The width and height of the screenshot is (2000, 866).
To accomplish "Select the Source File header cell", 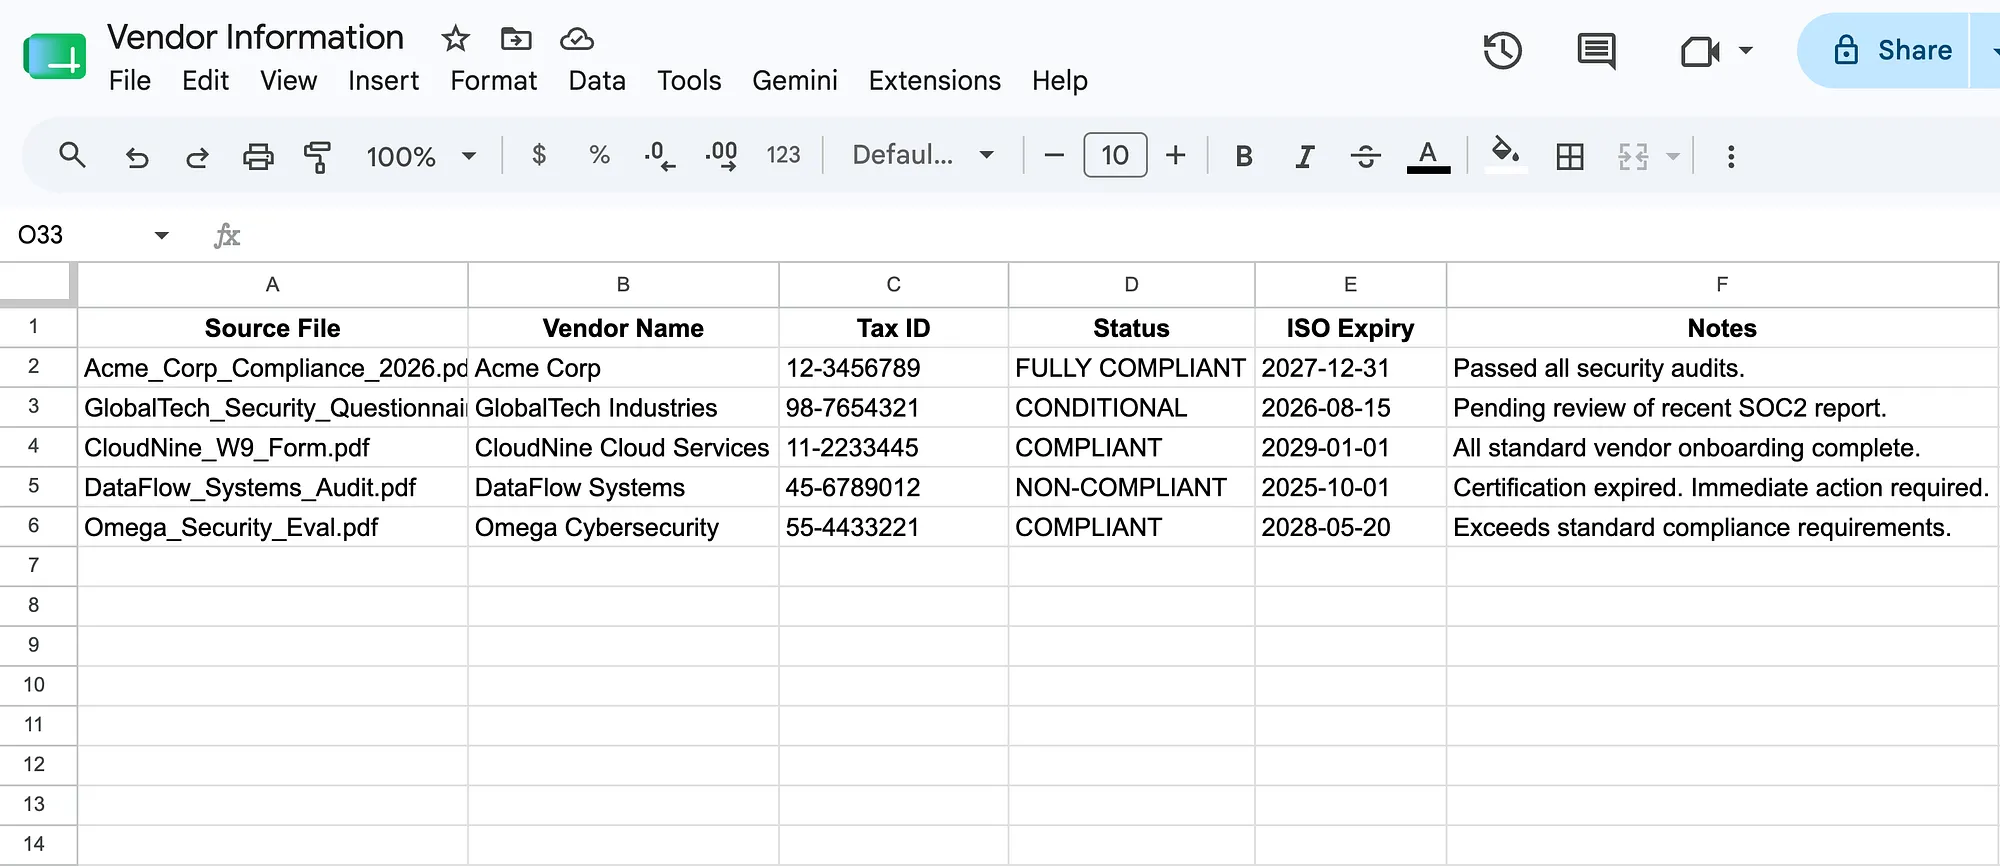I will click(272, 328).
